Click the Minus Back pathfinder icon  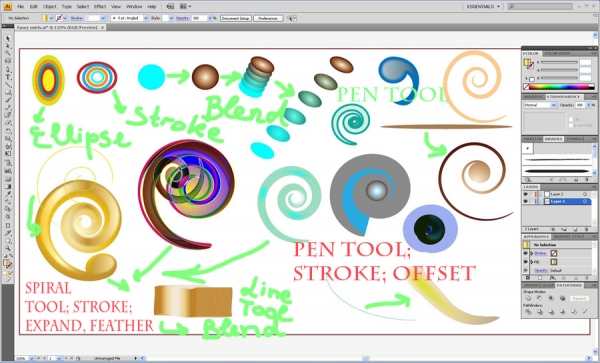coord(585,312)
